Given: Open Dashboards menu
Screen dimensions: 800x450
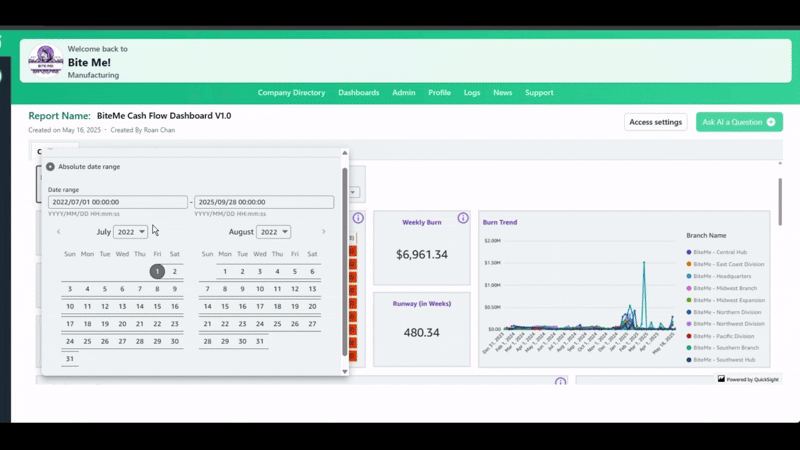Looking at the screenshot, I should pyautogui.click(x=359, y=93).
